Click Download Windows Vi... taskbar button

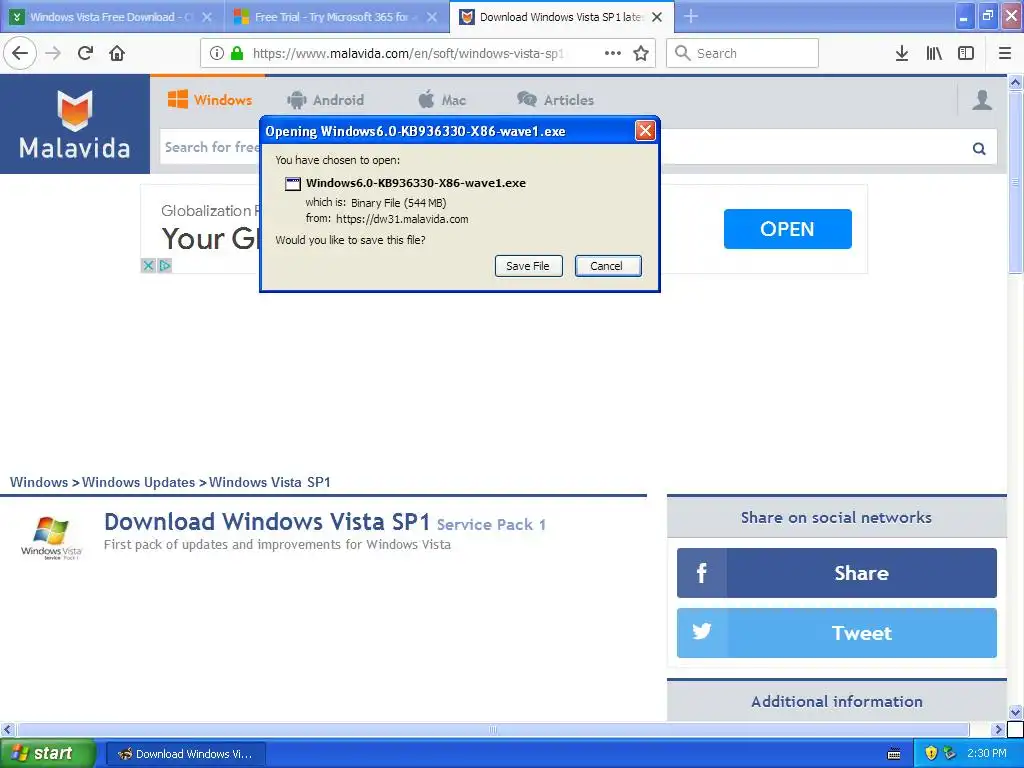click(185, 754)
